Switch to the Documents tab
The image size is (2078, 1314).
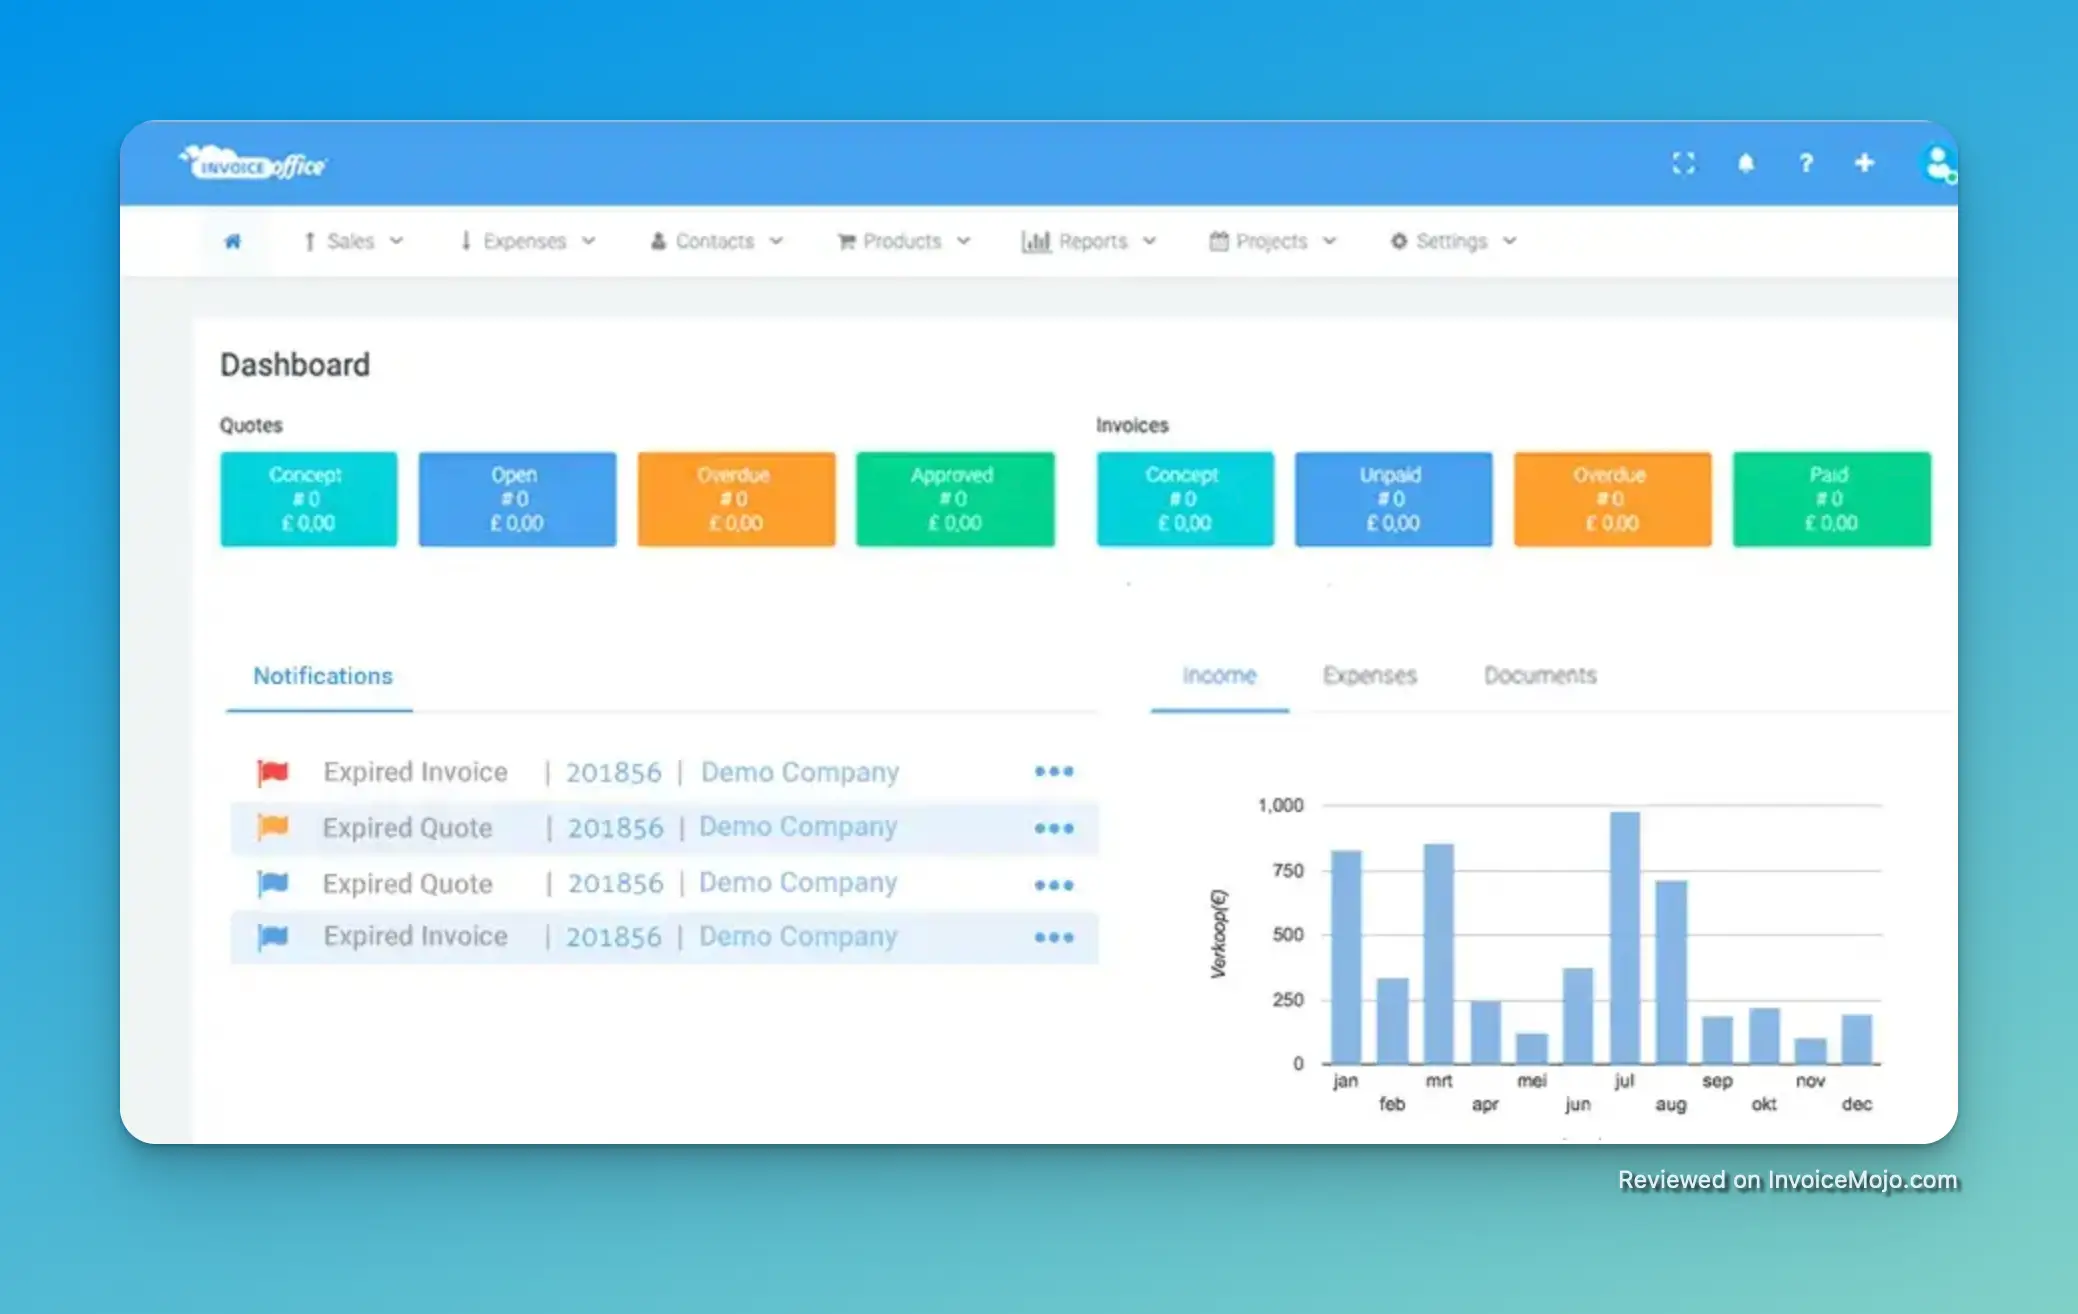(1538, 675)
